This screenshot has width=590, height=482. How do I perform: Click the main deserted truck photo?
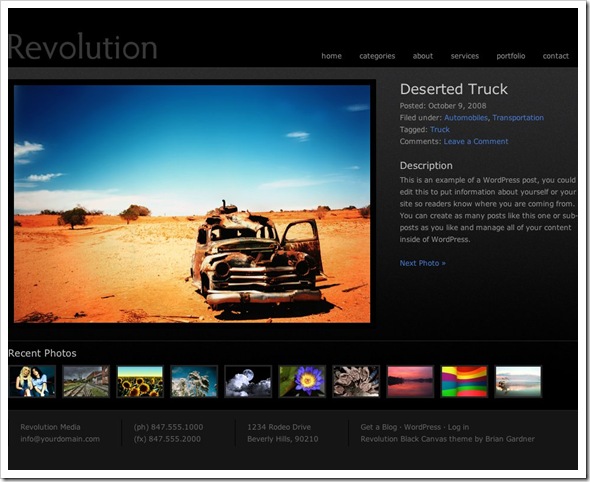point(192,204)
